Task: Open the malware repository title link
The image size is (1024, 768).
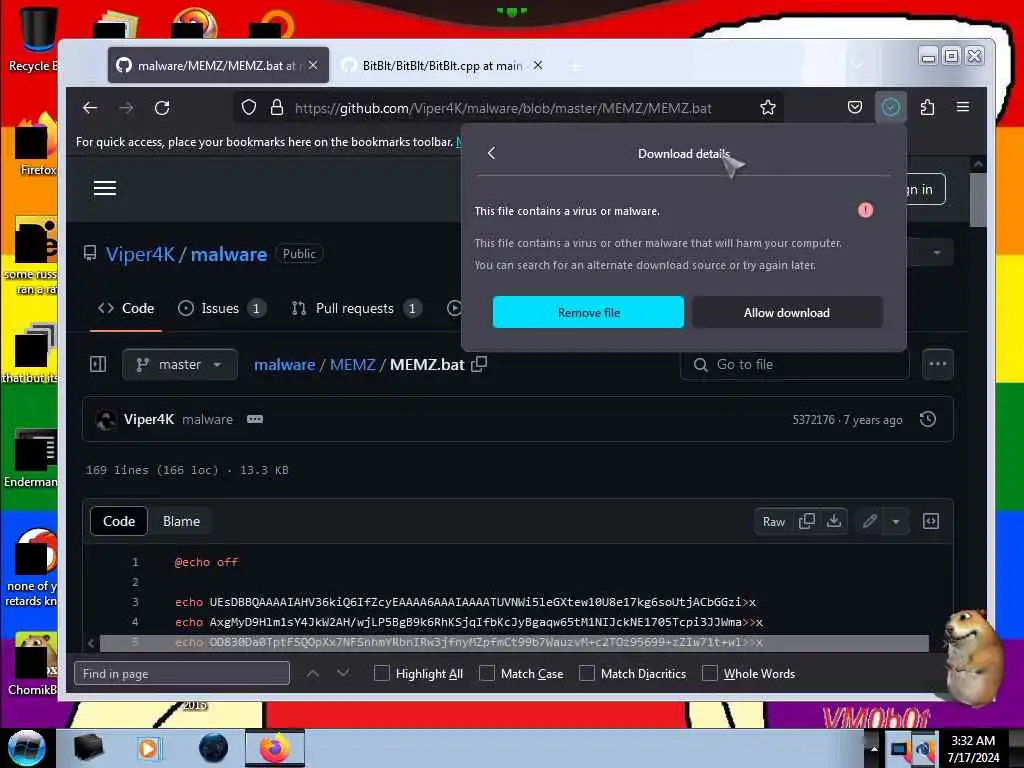Action: pos(229,254)
